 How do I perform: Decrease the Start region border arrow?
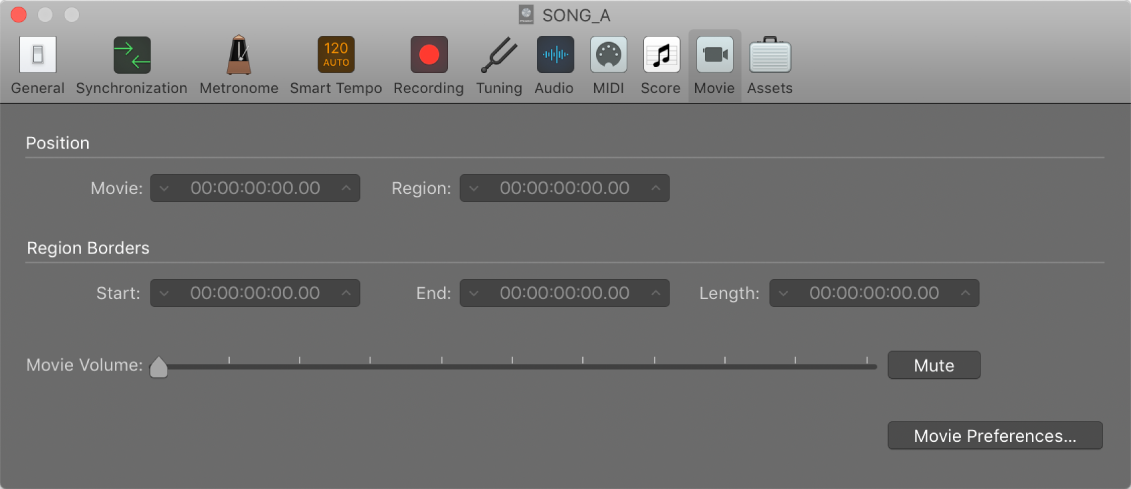coord(164,293)
